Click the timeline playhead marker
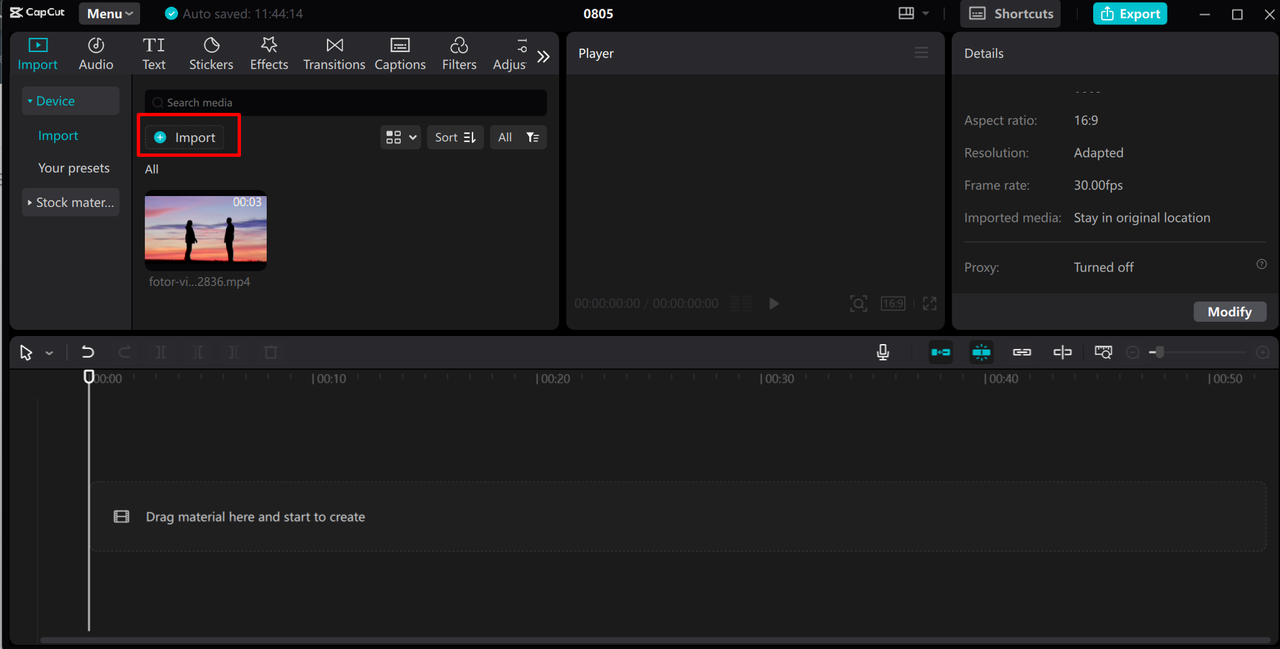1280x649 pixels. coord(89,377)
